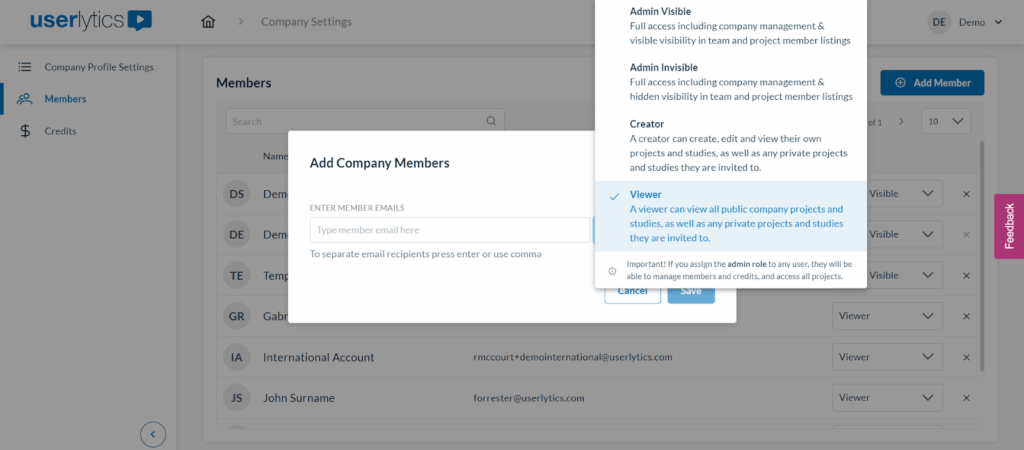The width and height of the screenshot is (1024, 450).
Task: Open the Credits section
Action: (x=60, y=131)
